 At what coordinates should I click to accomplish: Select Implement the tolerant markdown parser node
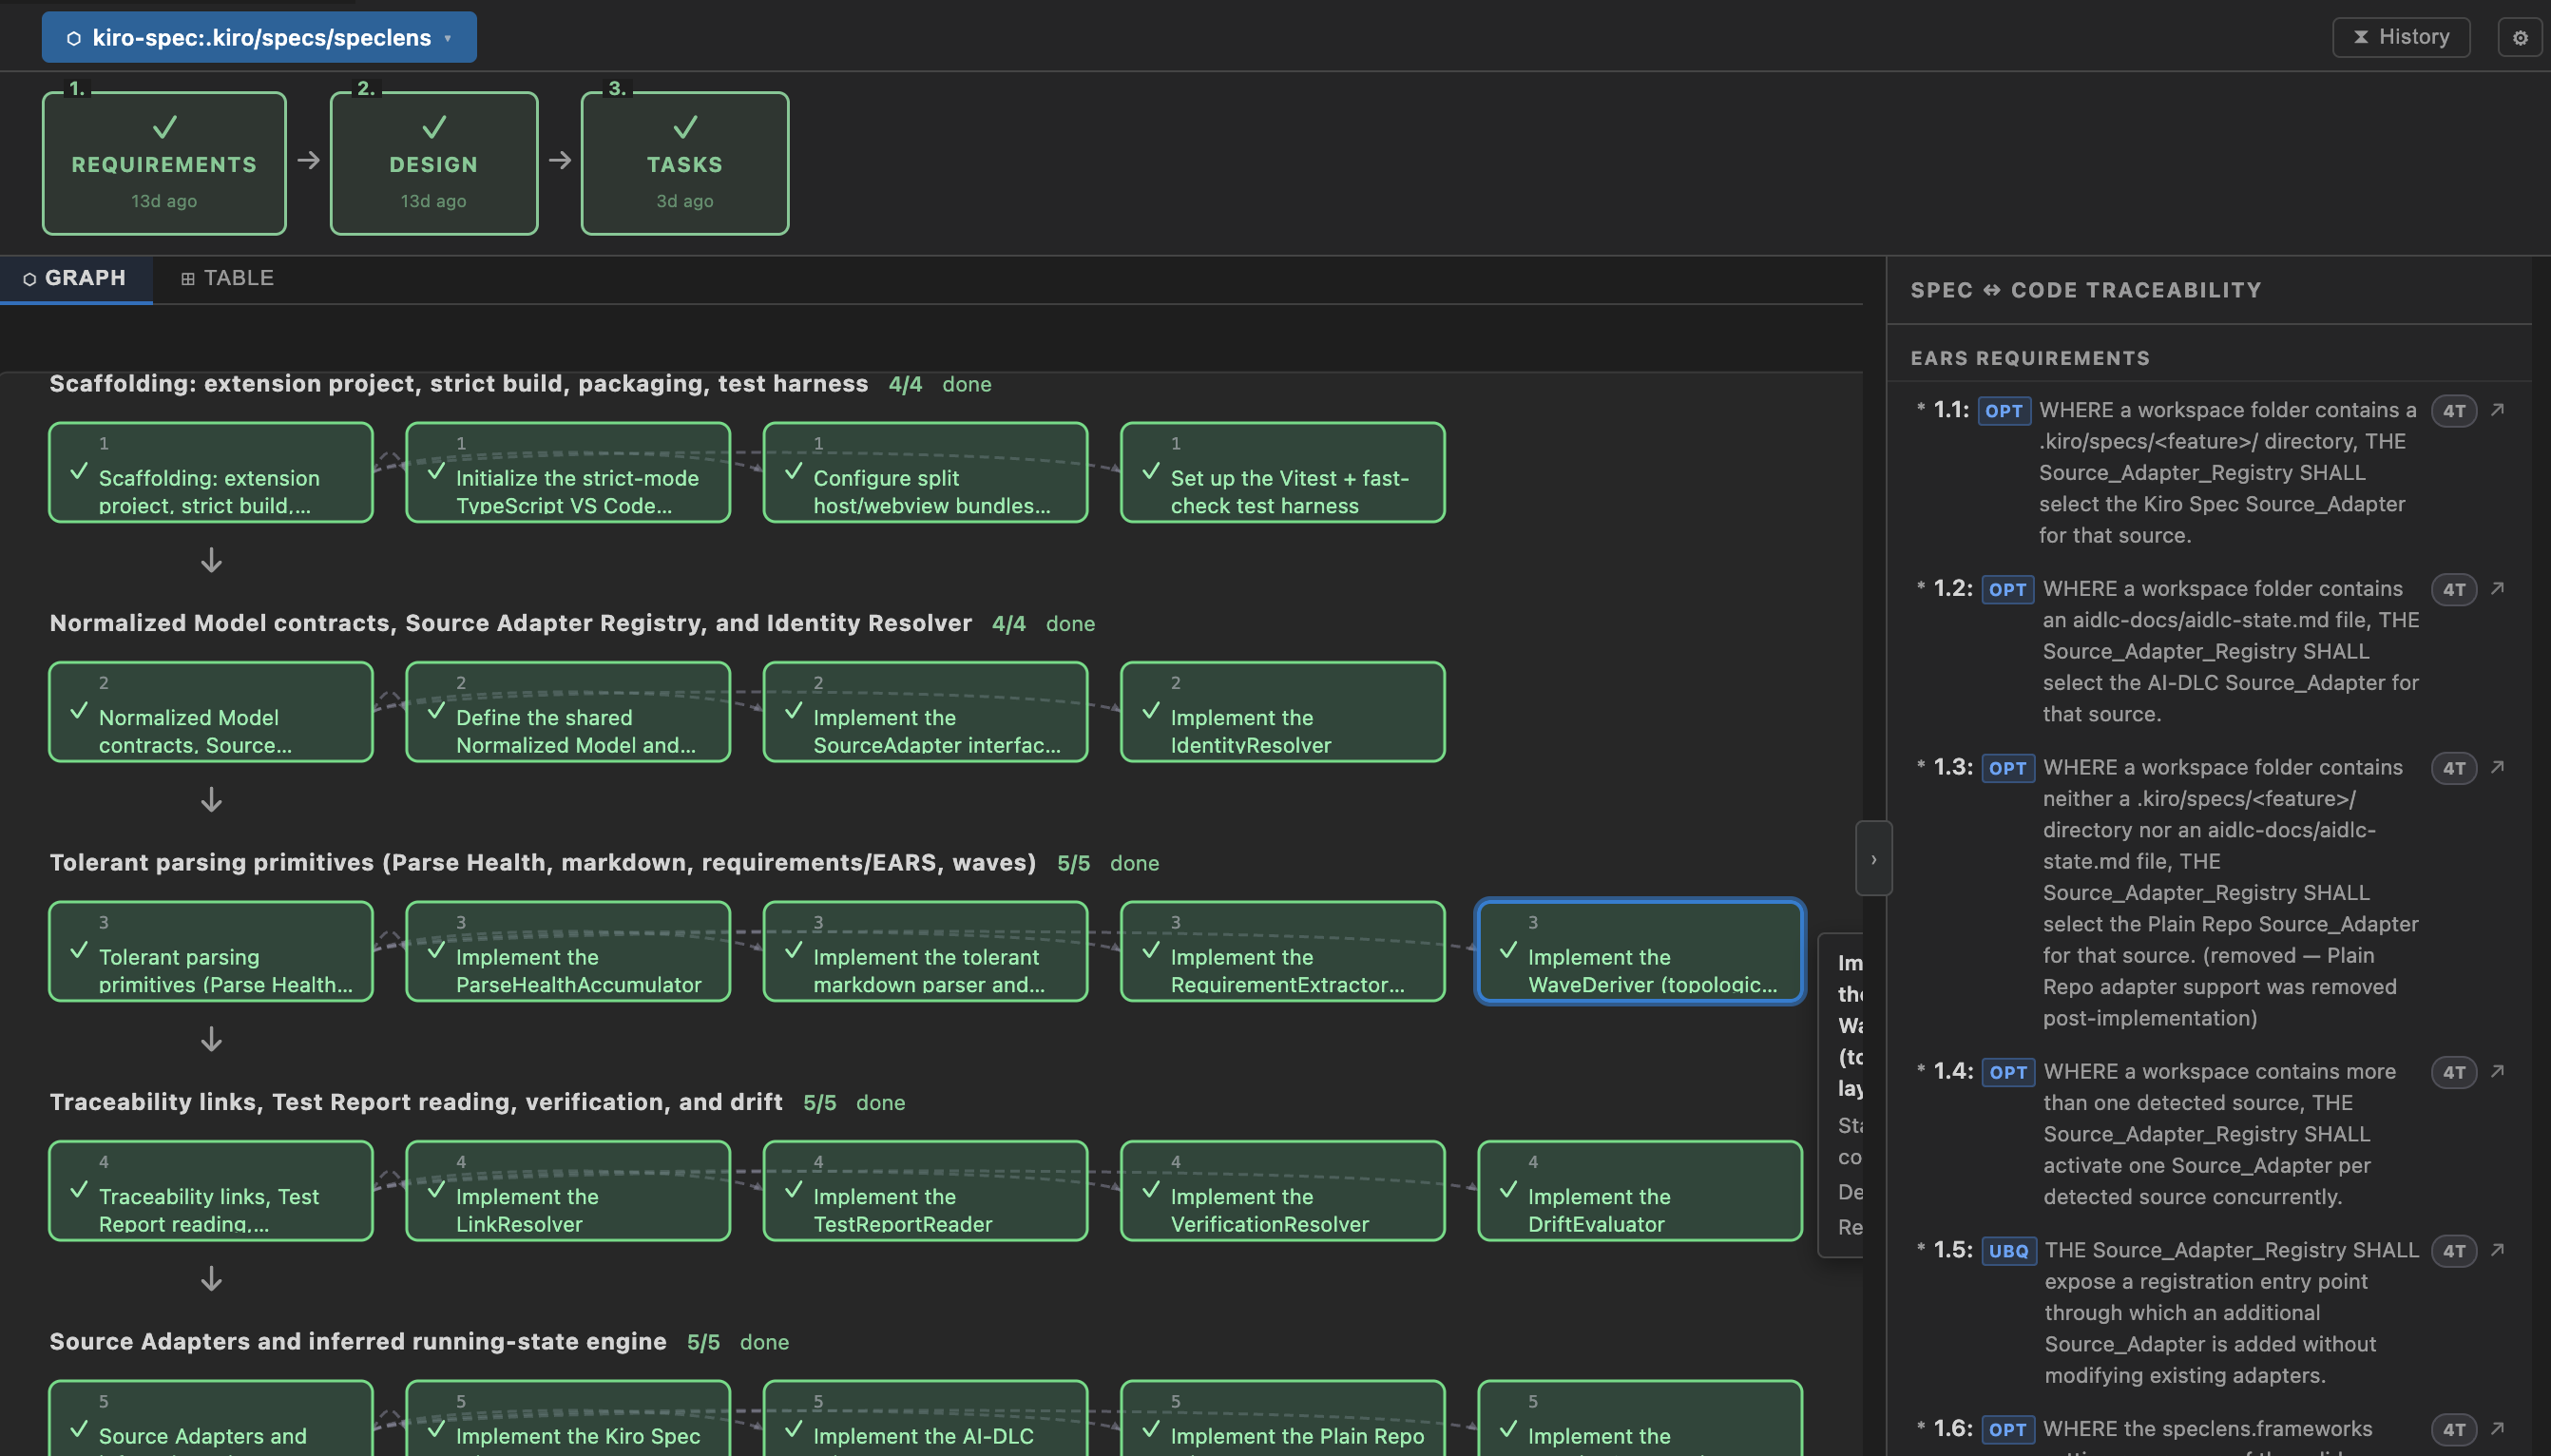click(x=925, y=952)
